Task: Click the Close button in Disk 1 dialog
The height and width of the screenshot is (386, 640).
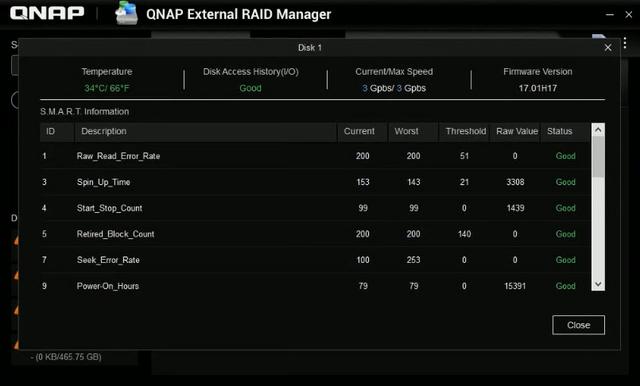Action: pyautogui.click(x=578, y=325)
